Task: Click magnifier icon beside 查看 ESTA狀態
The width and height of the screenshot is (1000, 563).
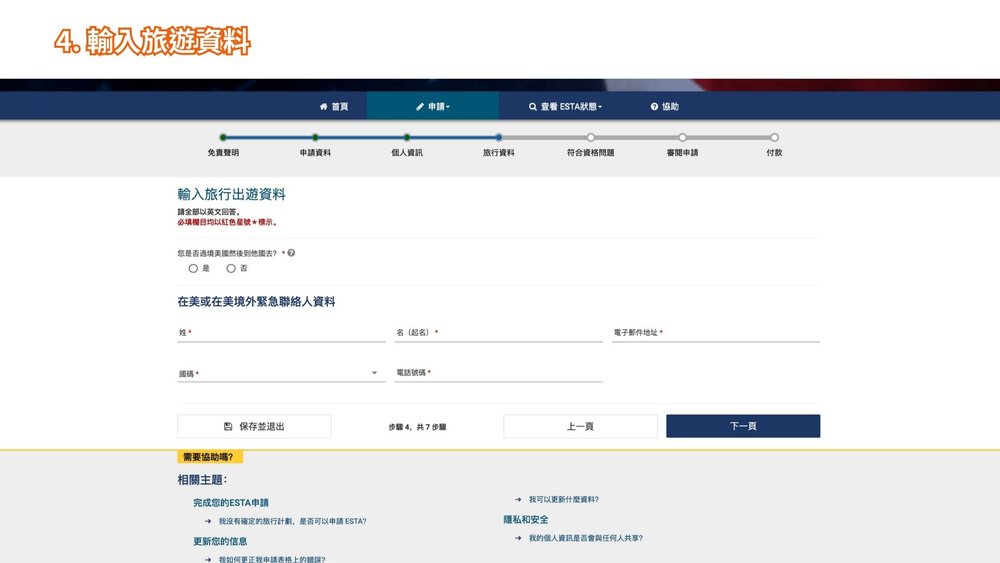Action: pyautogui.click(x=533, y=106)
